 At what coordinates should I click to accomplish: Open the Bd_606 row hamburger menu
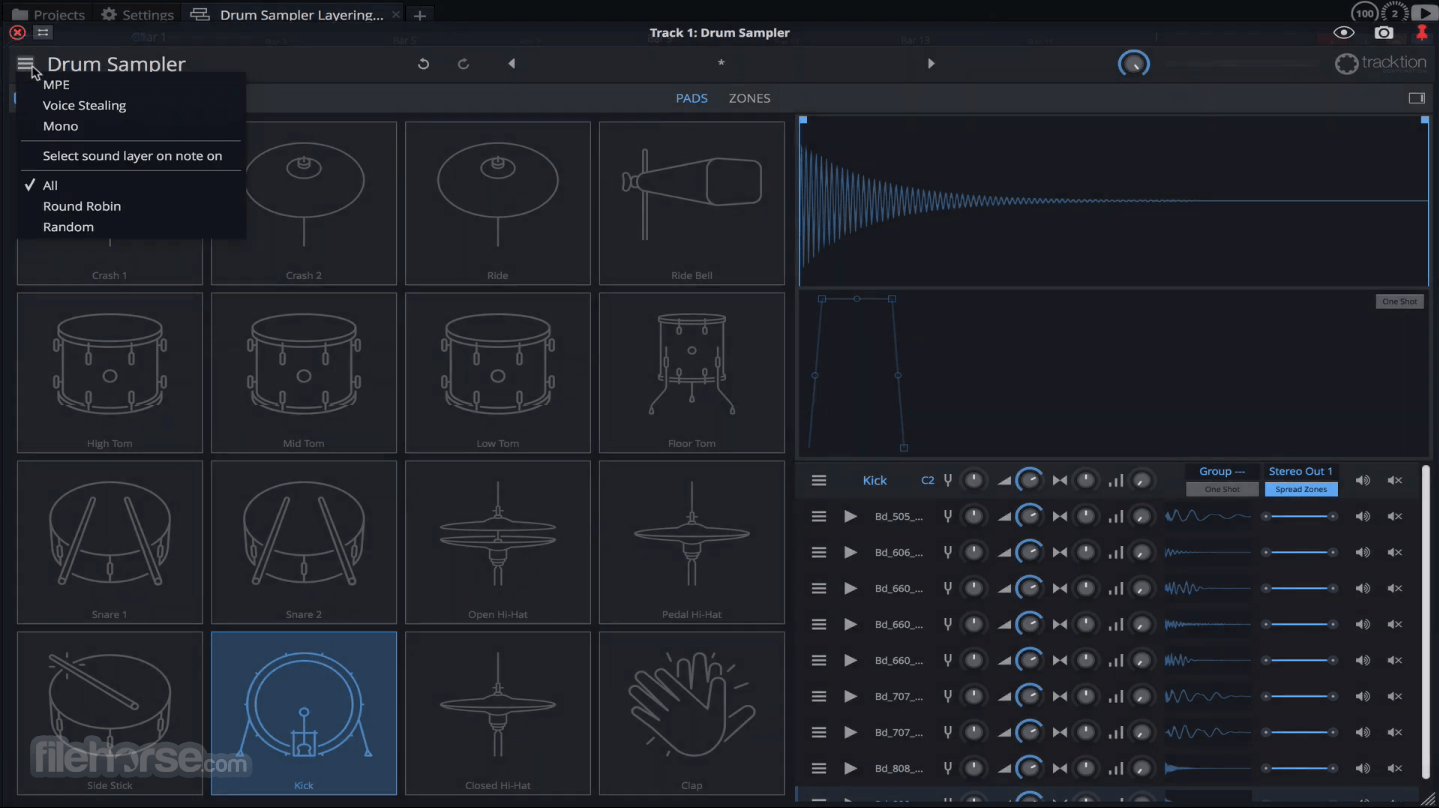tap(819, 552)
